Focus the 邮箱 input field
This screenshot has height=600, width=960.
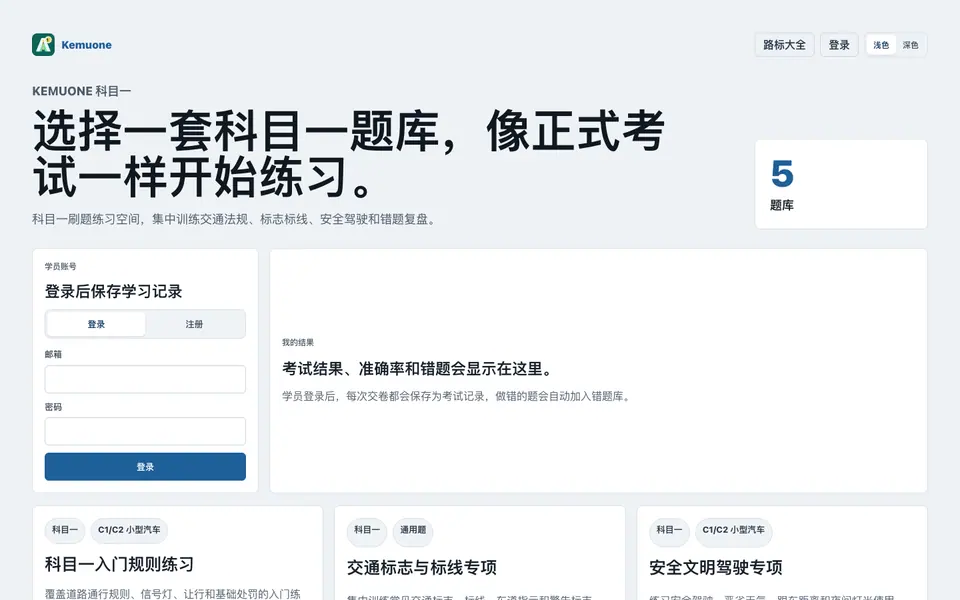[145, 379]
